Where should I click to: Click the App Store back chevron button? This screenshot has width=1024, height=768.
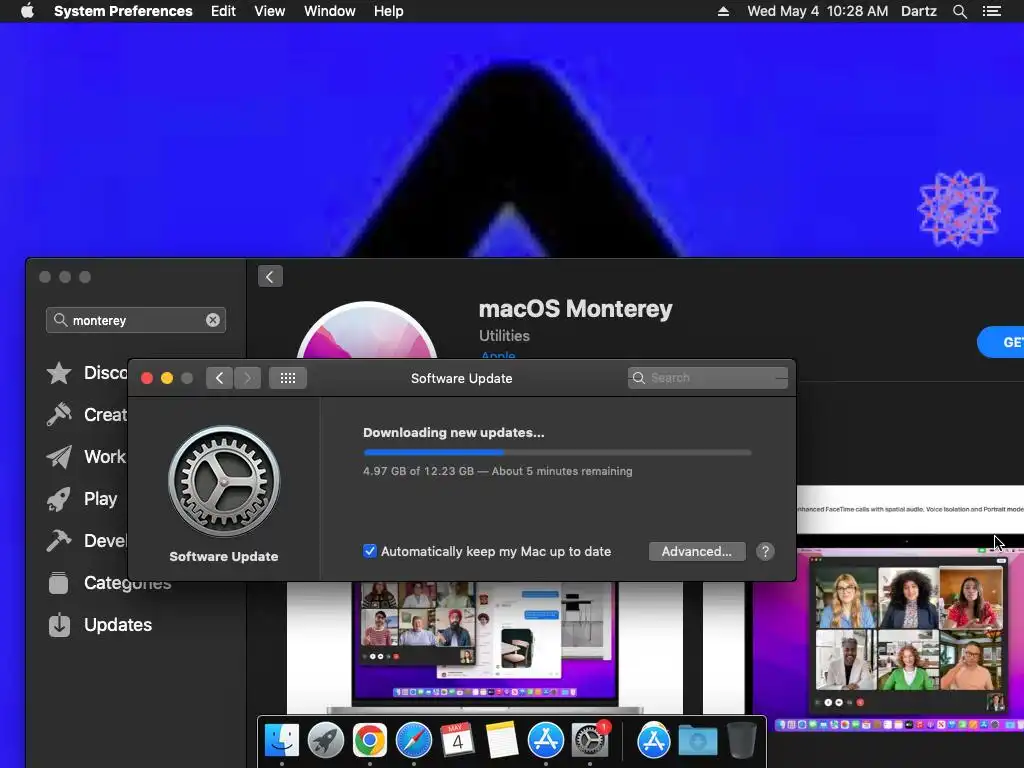270,276
